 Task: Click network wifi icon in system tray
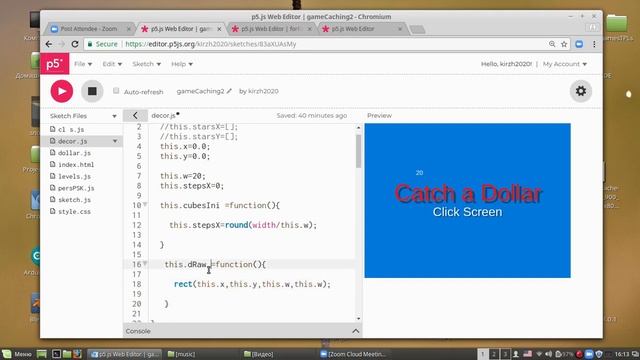pos(539,354)
